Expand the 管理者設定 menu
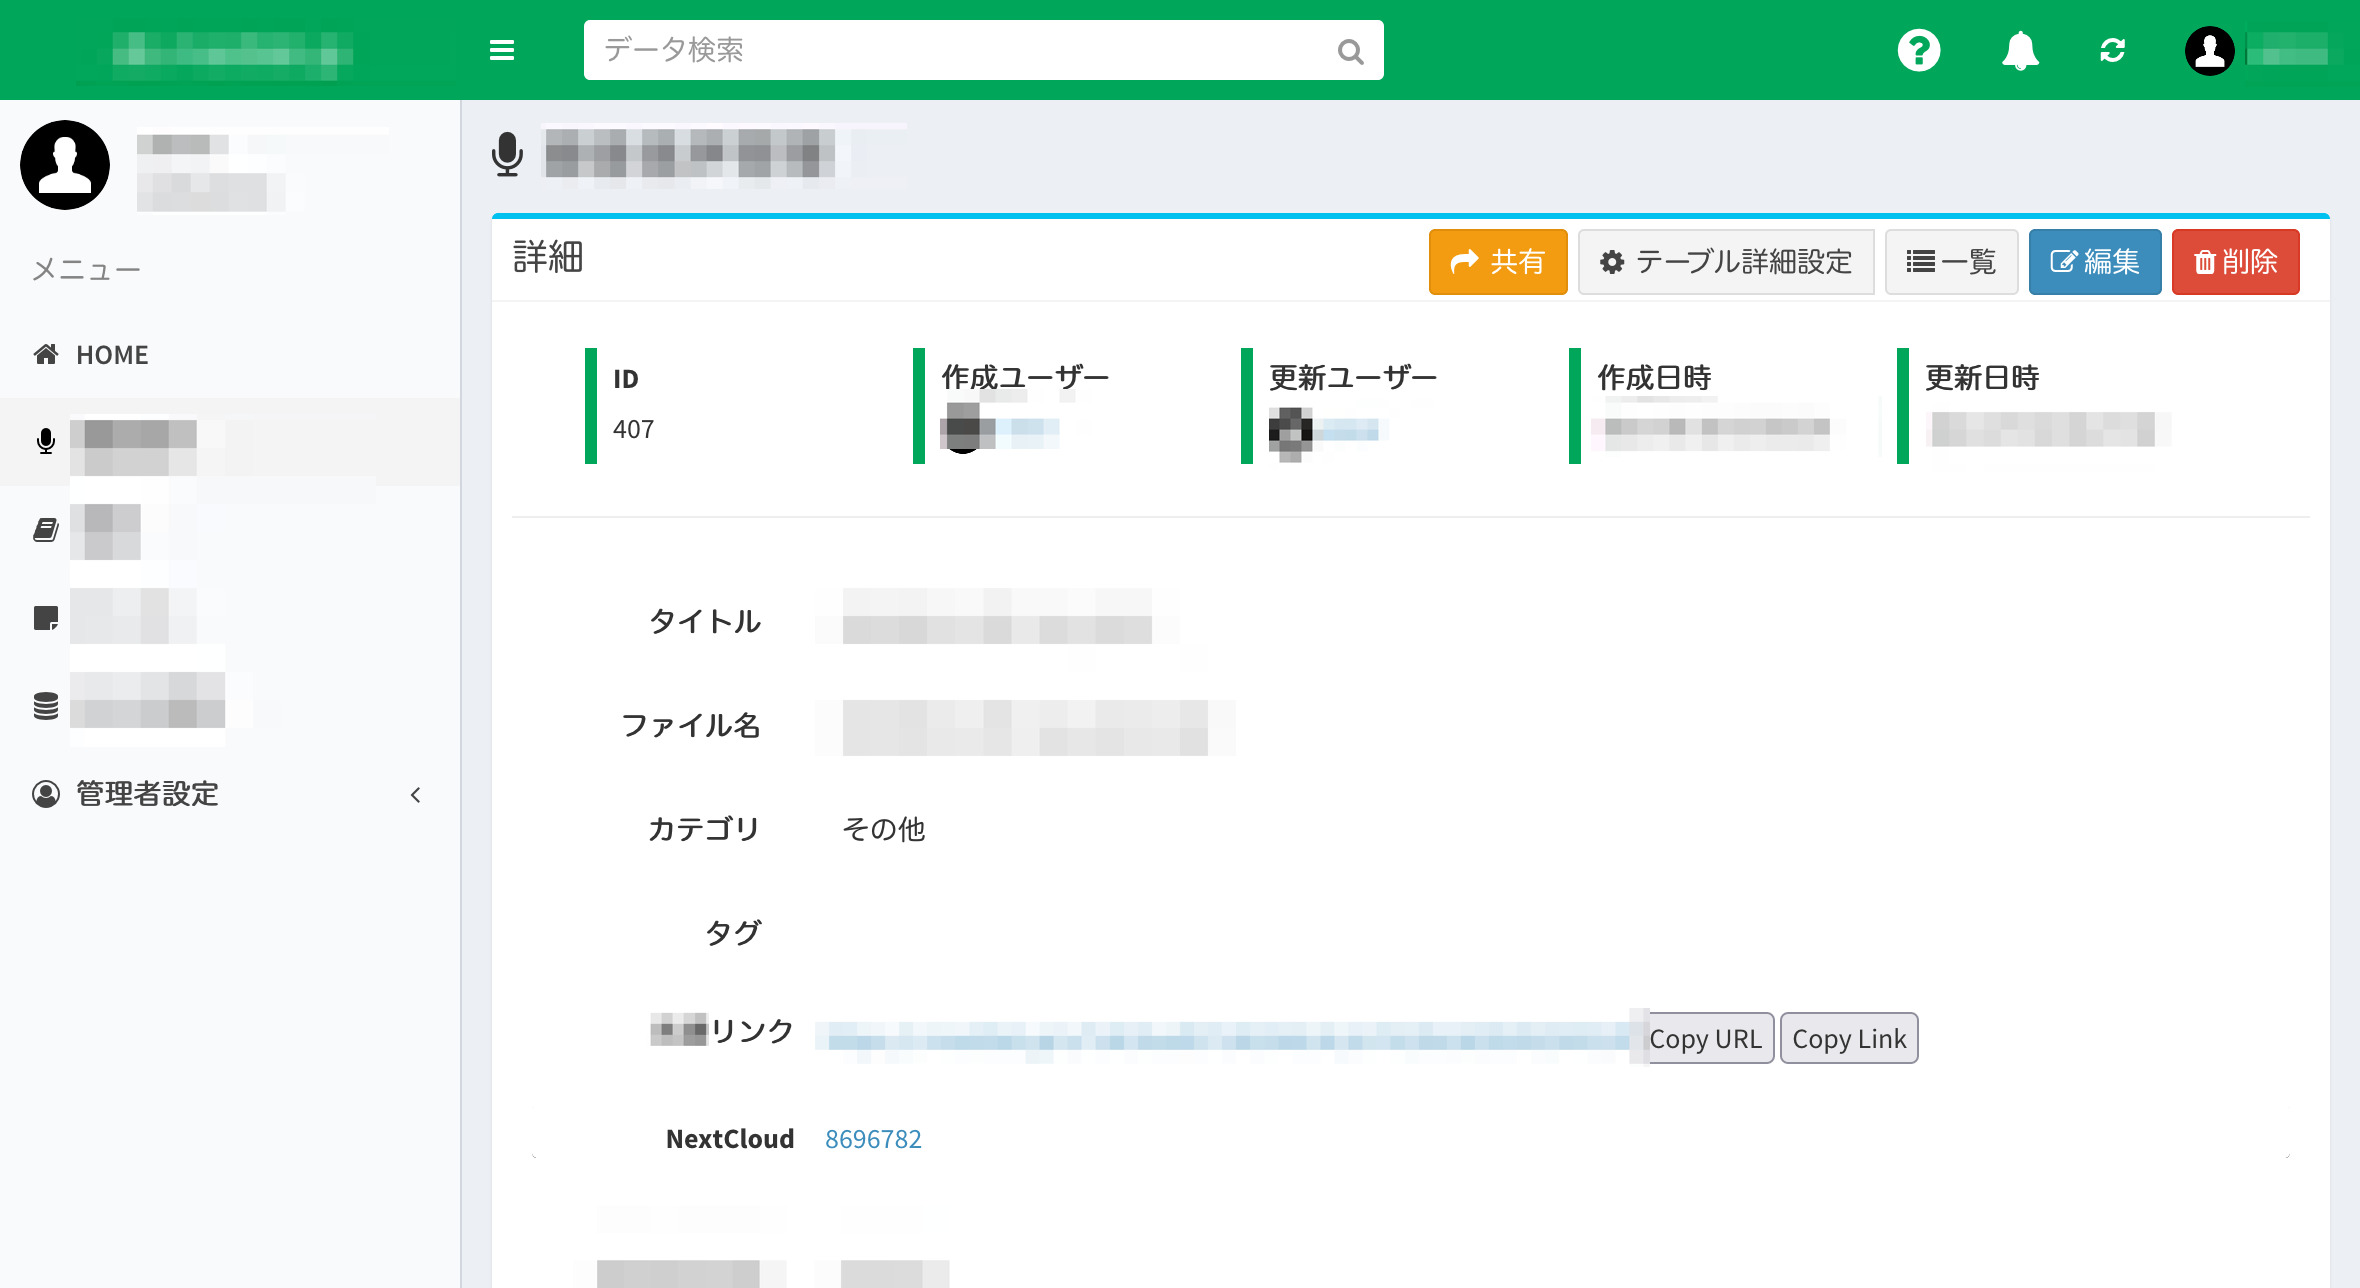Viewport: 2360px width, 1288px height. pos(148,794)
